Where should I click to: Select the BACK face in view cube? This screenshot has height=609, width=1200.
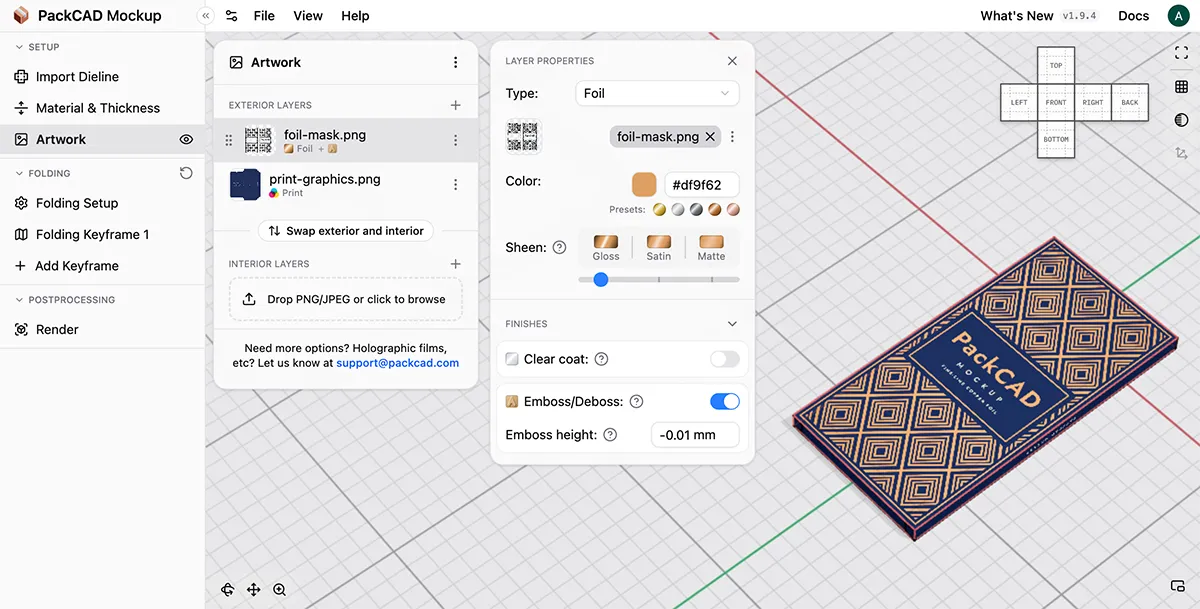[1130, 102]
